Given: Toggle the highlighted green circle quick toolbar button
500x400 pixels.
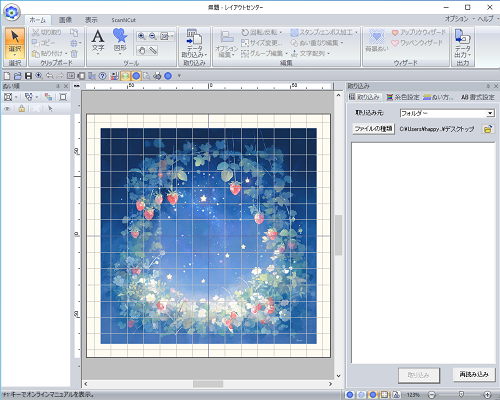Looking at the screenshot, I should tap(125, 76).
